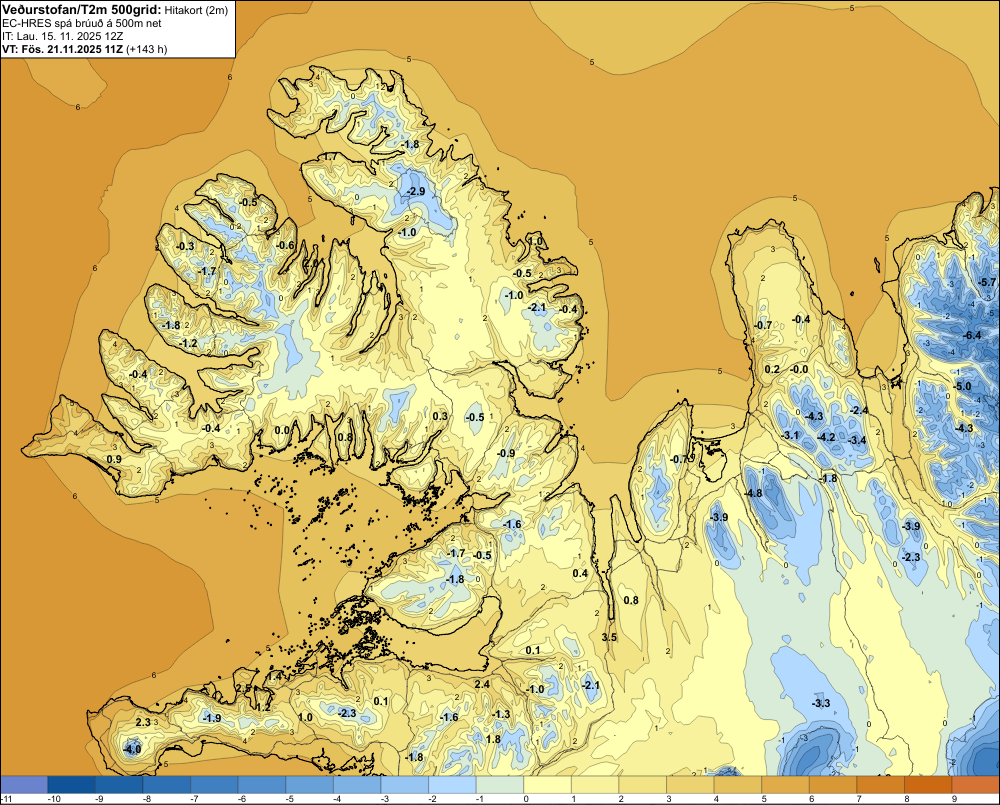Select legend swatch between 8 and 9
The width and height of the screenshot is (1000, 805).
point(929,785)
